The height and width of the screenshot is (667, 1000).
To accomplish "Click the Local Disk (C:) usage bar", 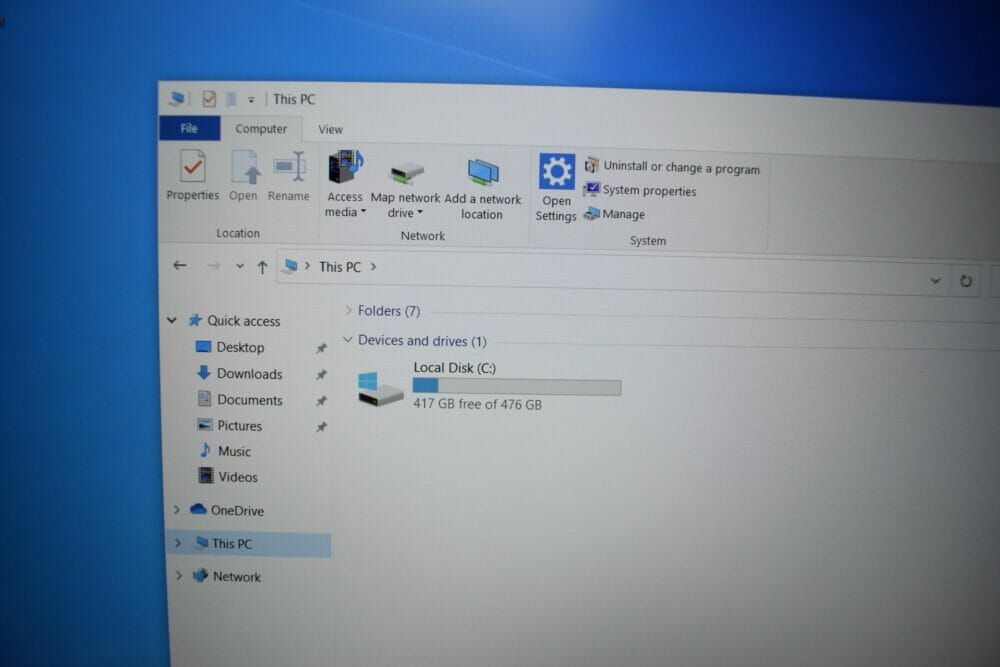I will 517,386.
